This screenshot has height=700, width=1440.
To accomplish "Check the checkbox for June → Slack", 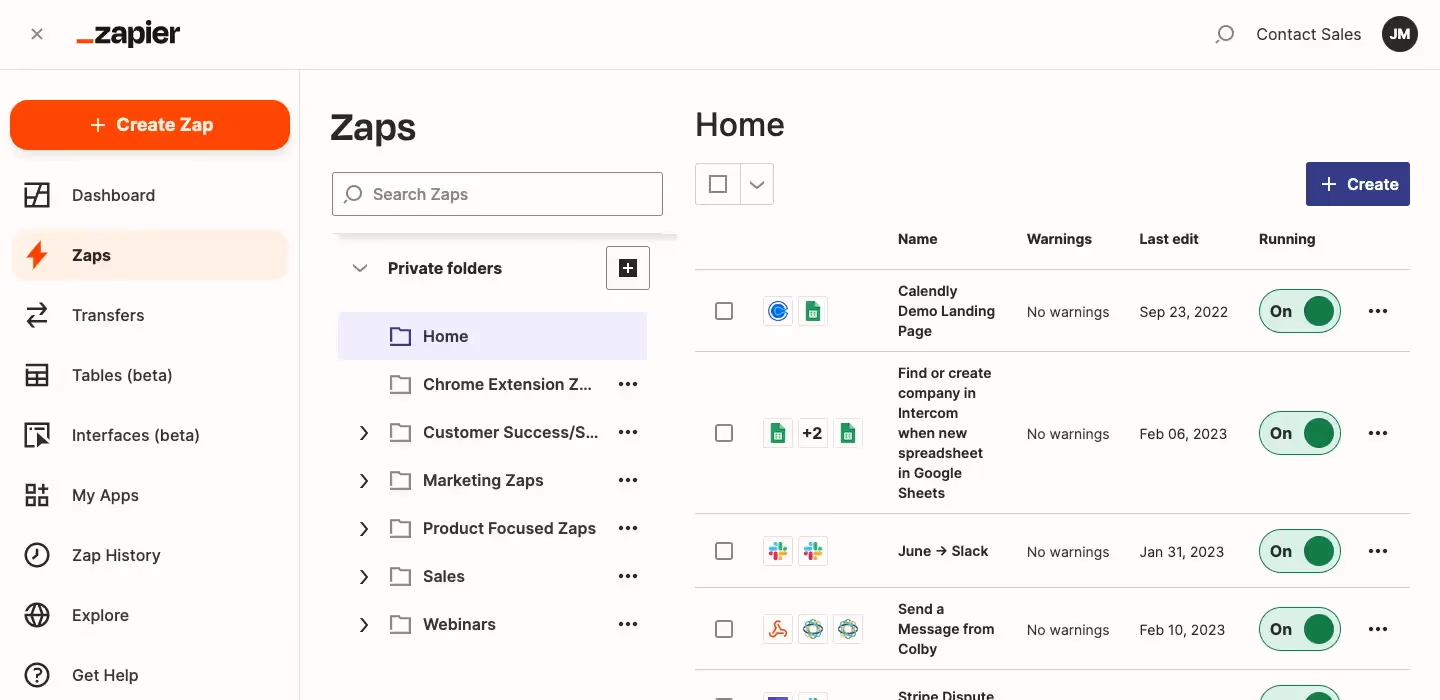I will (724, 551).
